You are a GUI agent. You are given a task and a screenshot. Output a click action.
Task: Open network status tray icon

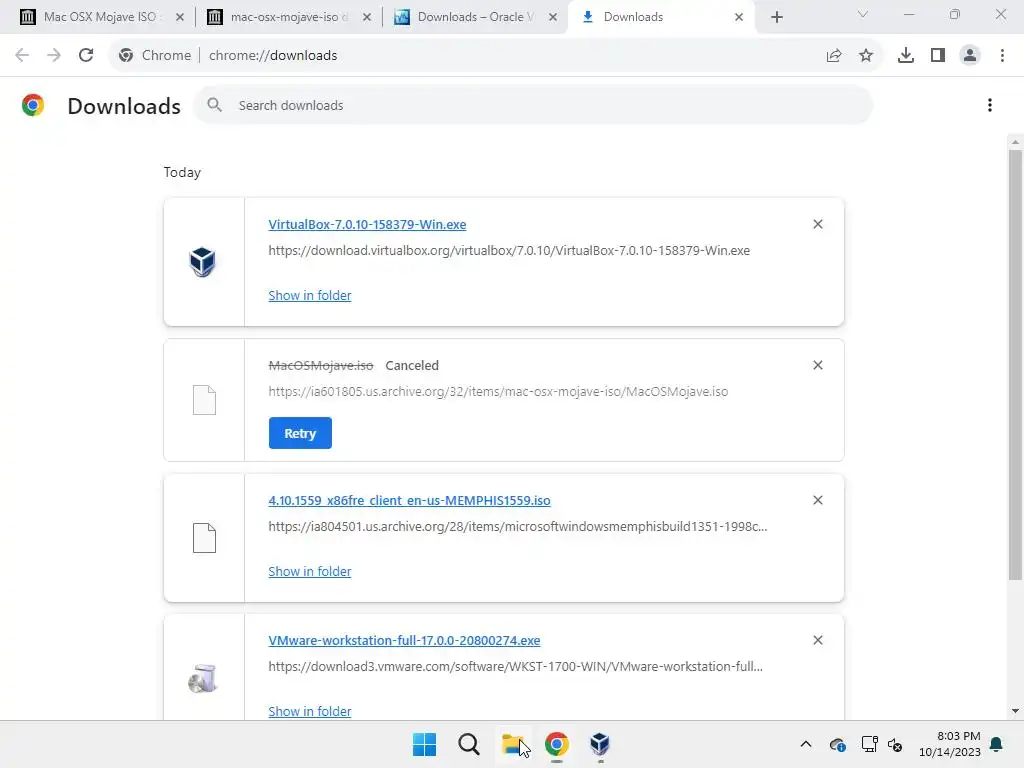(x=869, y=744)
